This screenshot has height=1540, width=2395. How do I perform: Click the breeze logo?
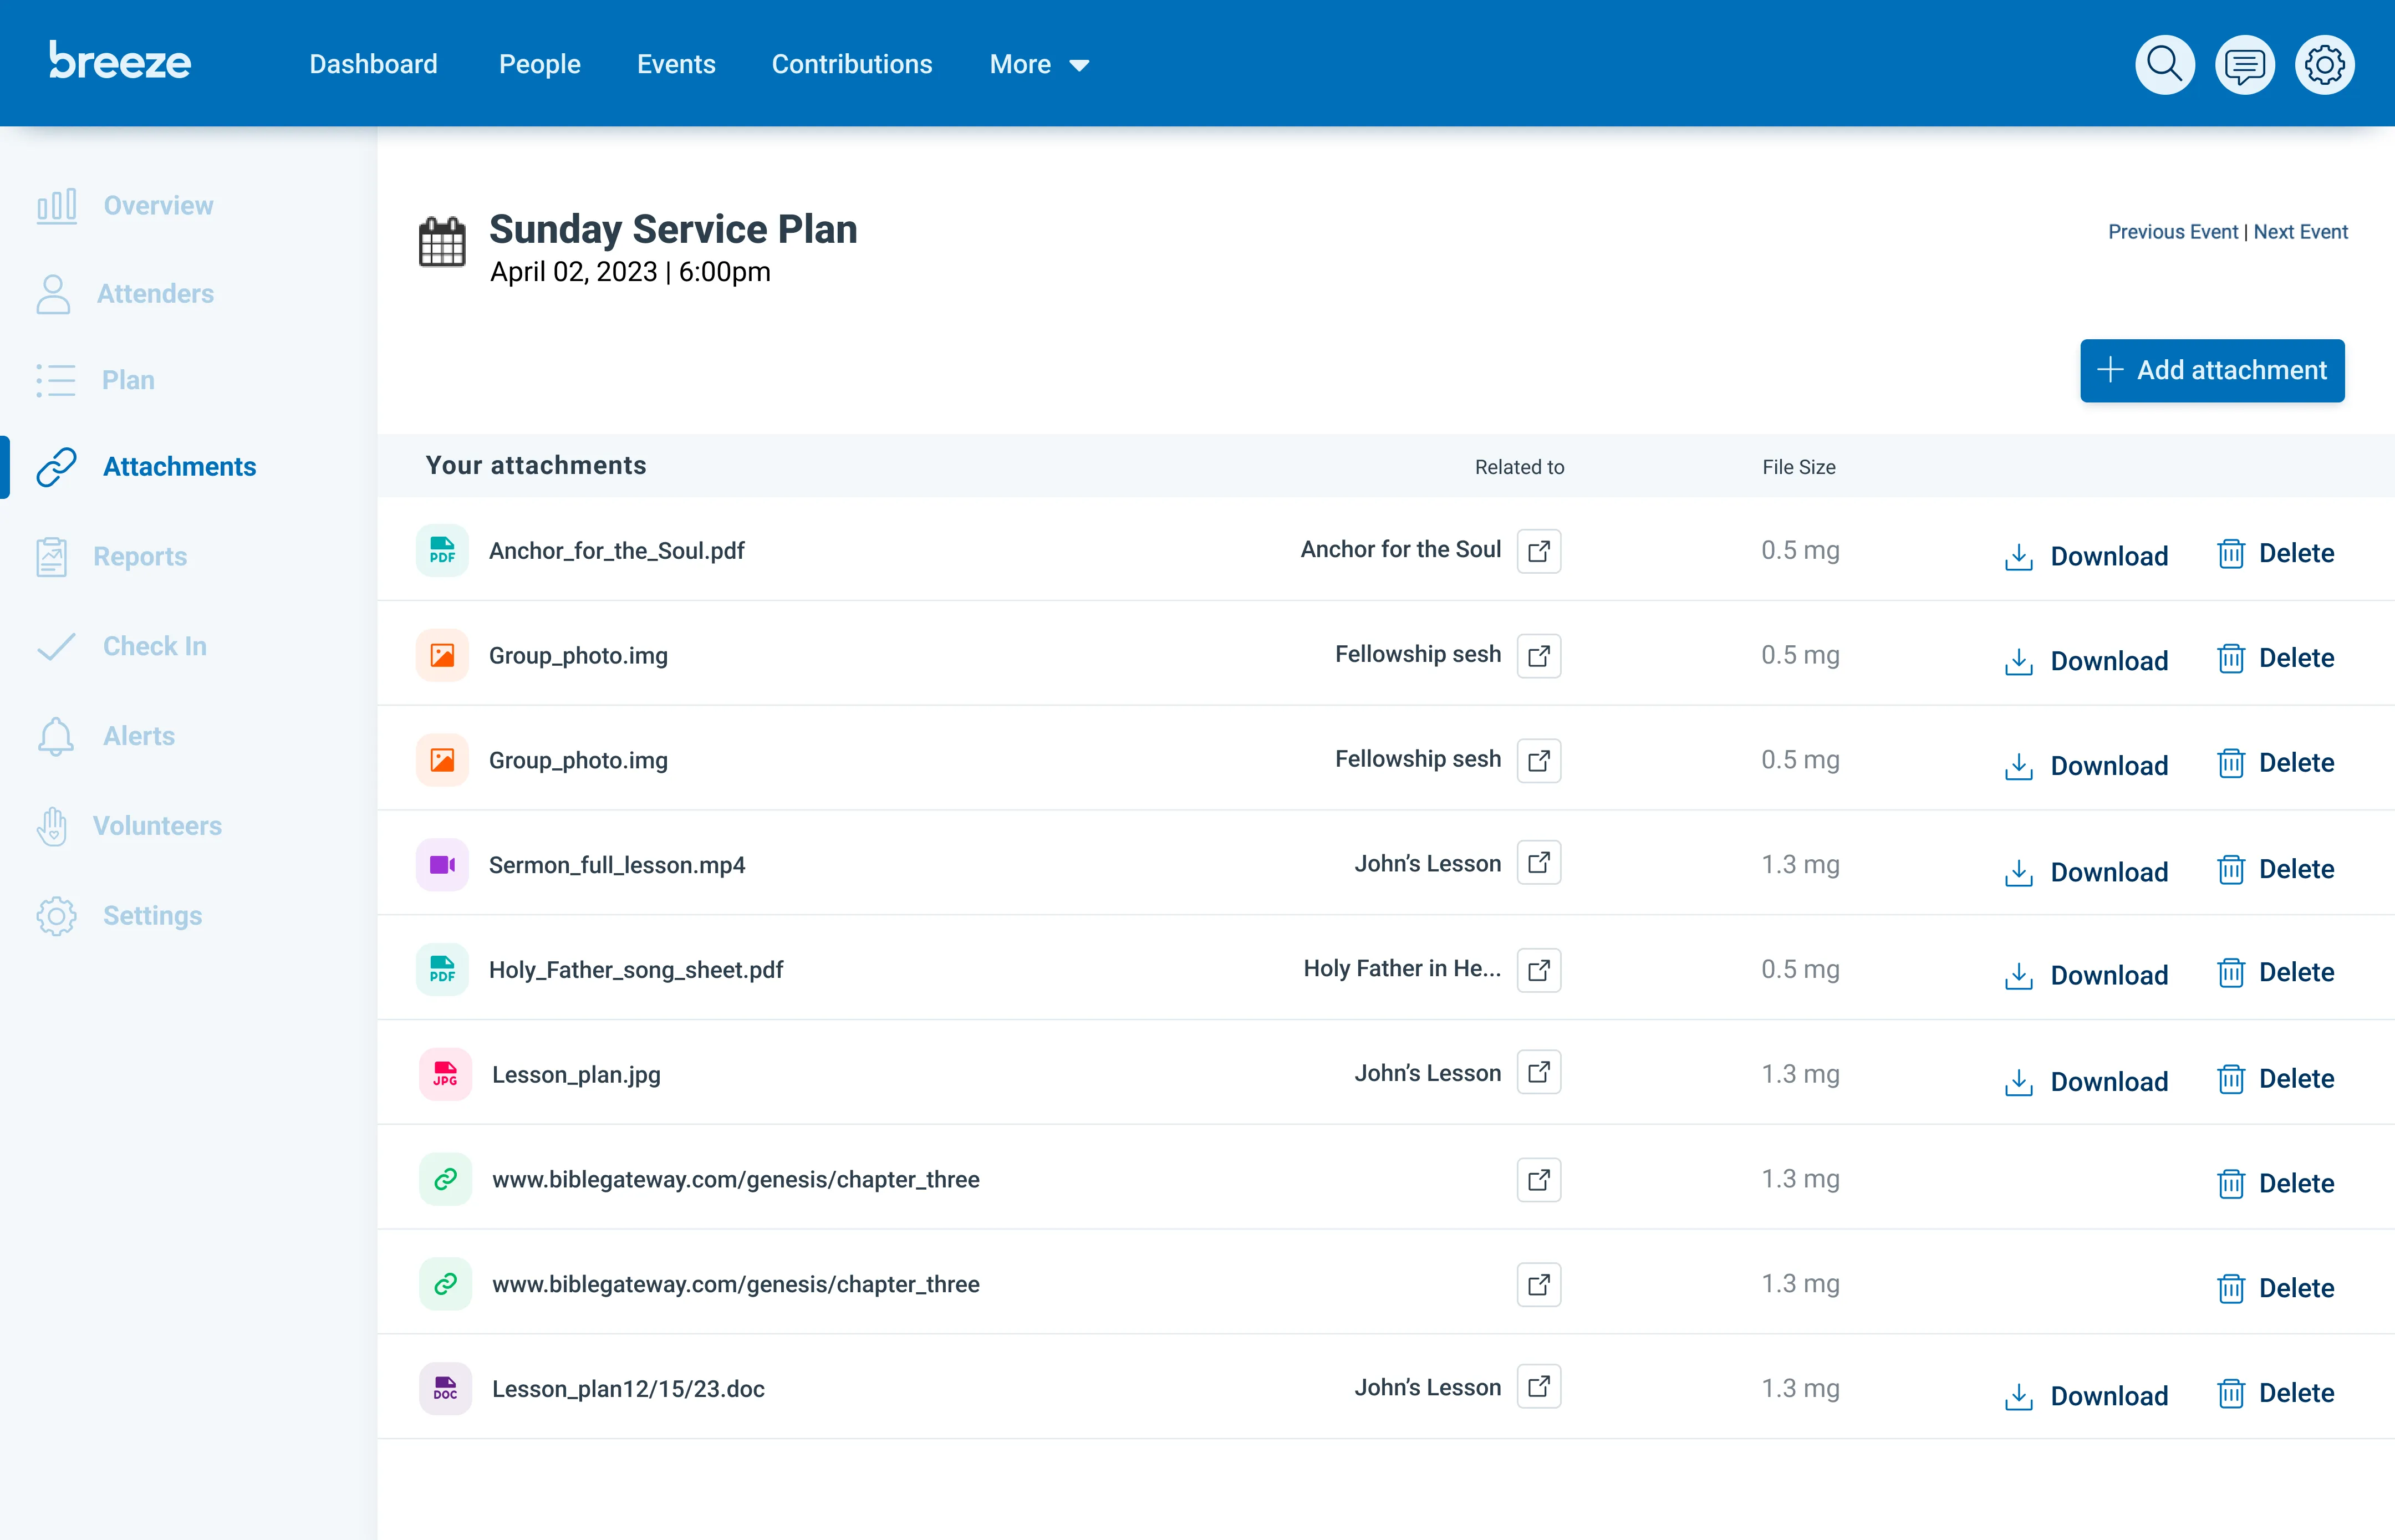pos(120,62)
